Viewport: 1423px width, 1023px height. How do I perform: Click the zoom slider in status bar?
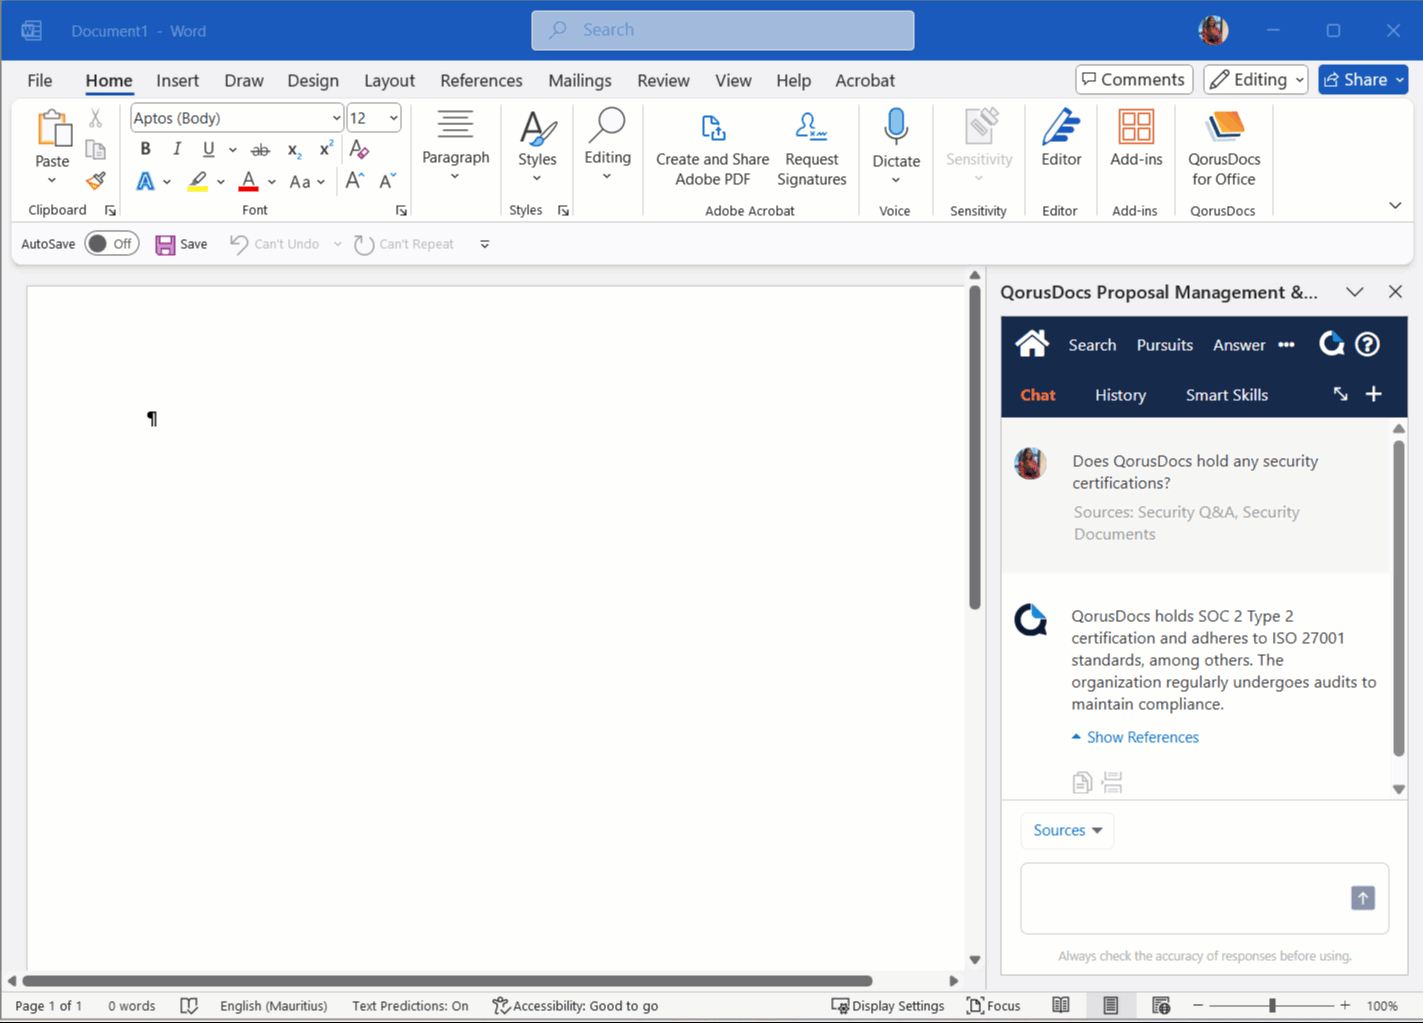1270,1005
